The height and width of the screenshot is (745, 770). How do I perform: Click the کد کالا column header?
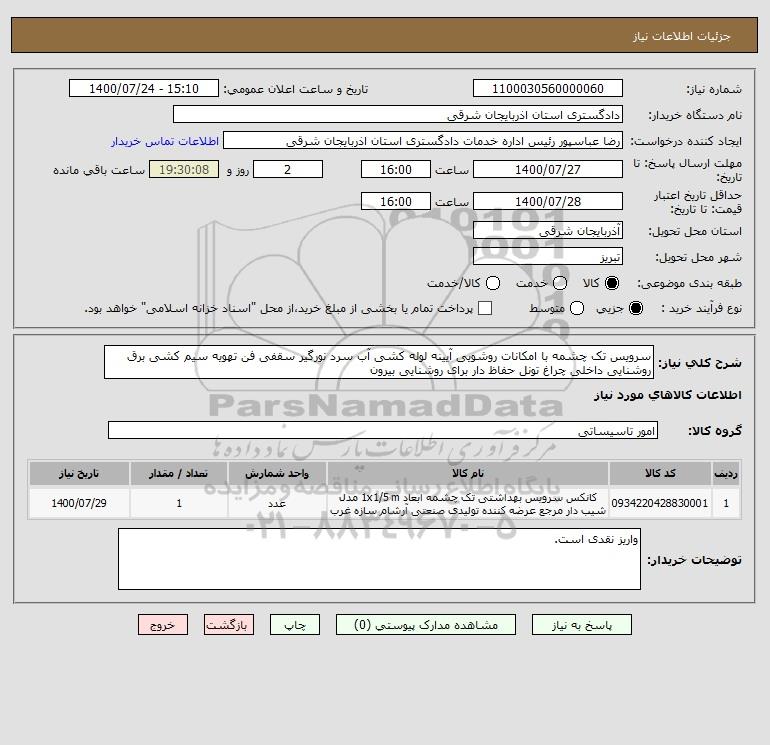coord(660,473)
